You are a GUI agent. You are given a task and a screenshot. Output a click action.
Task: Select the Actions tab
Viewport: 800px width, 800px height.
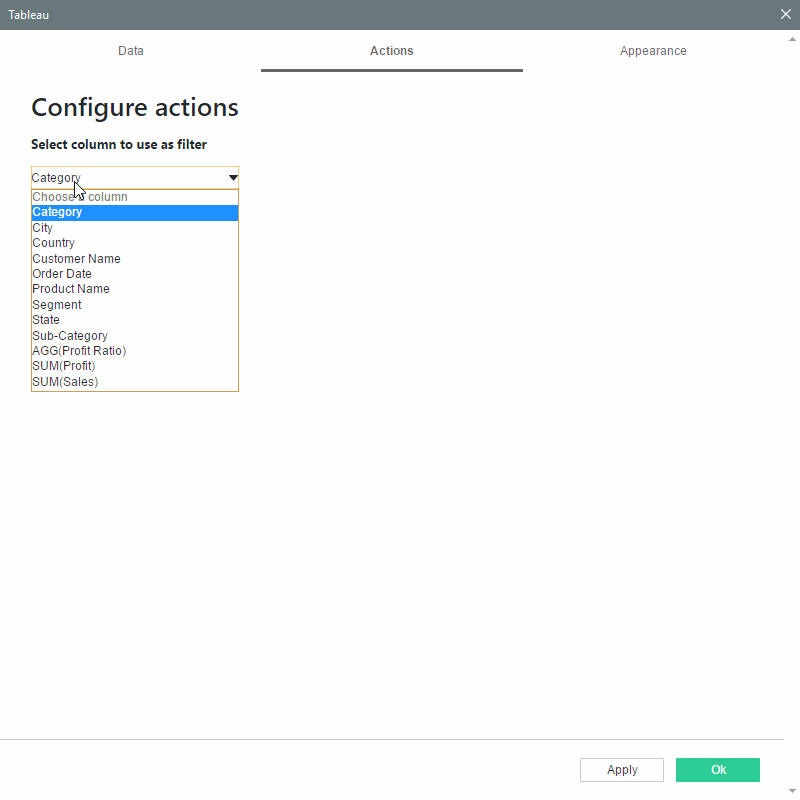click(391, 51)
